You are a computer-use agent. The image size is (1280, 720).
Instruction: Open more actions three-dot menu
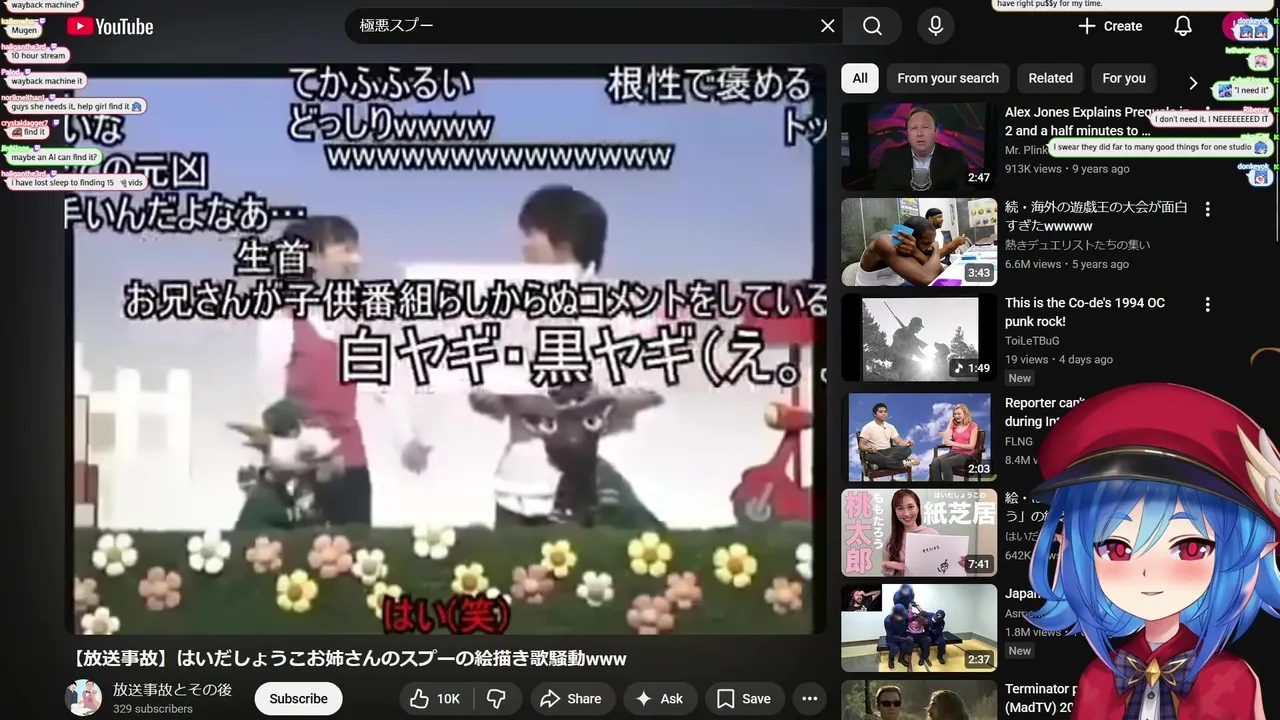809,699
